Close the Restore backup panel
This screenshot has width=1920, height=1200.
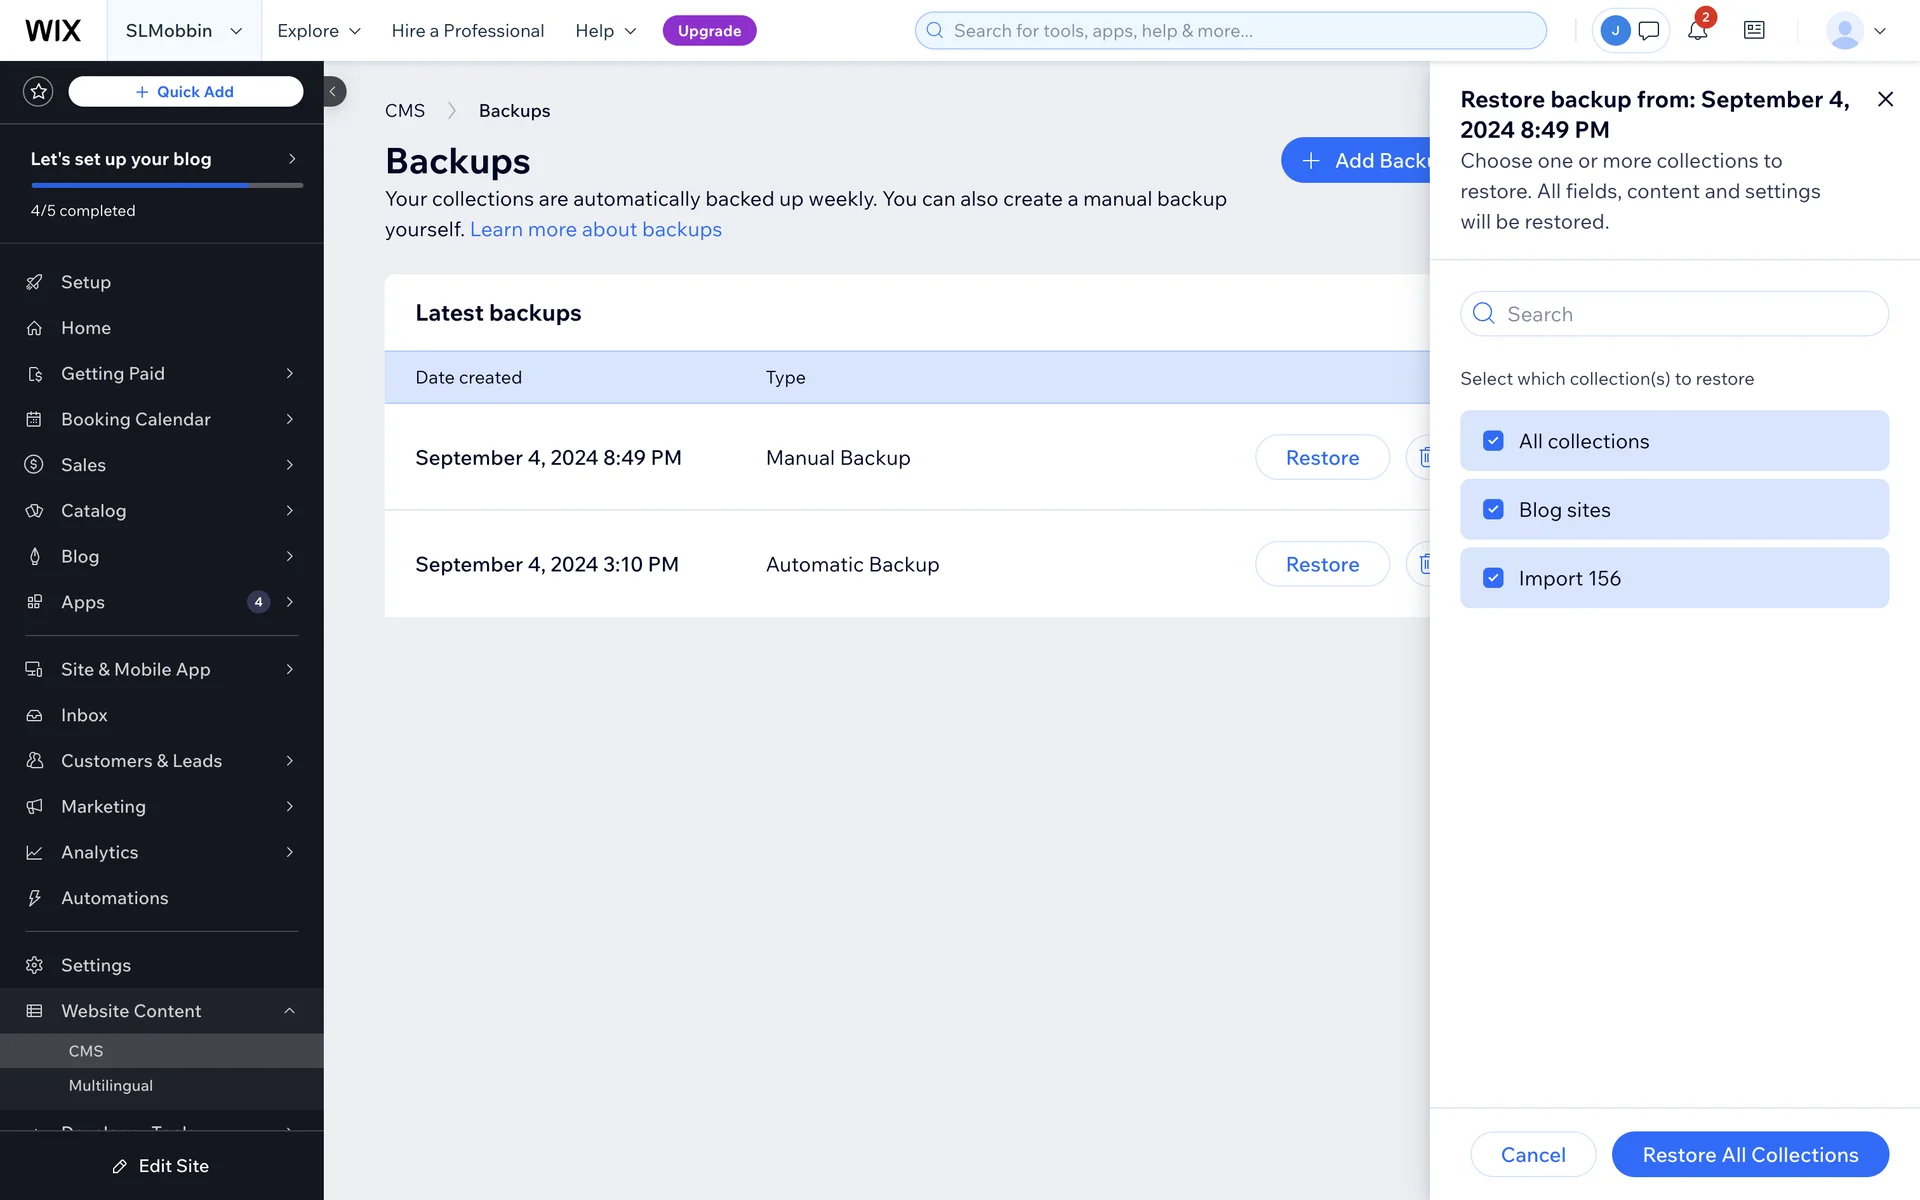[1885, 99]
